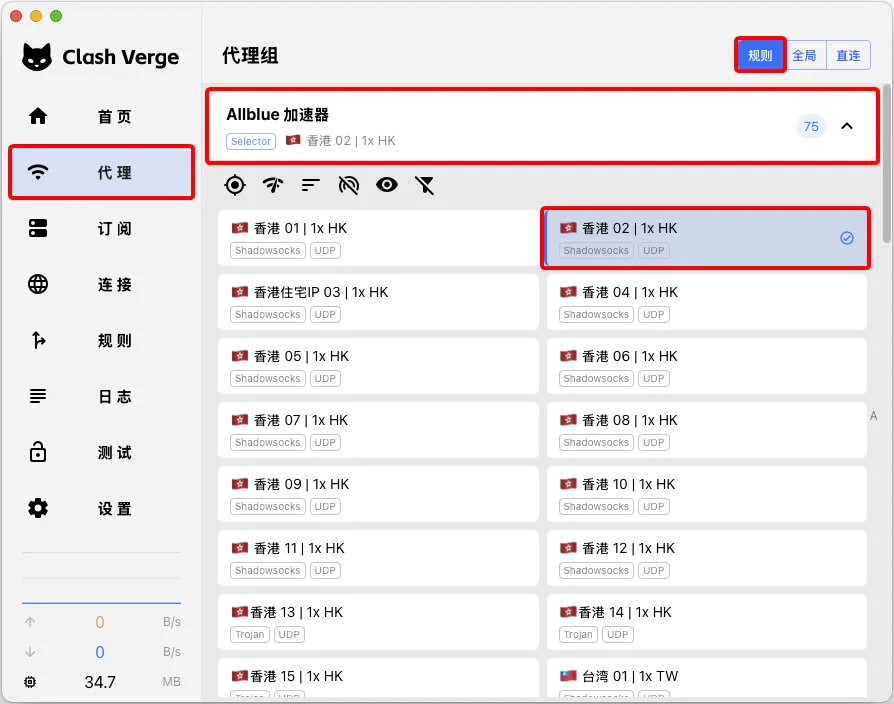
Task: Open the filter with crossed funnel icon
Action: click(425, 185)
